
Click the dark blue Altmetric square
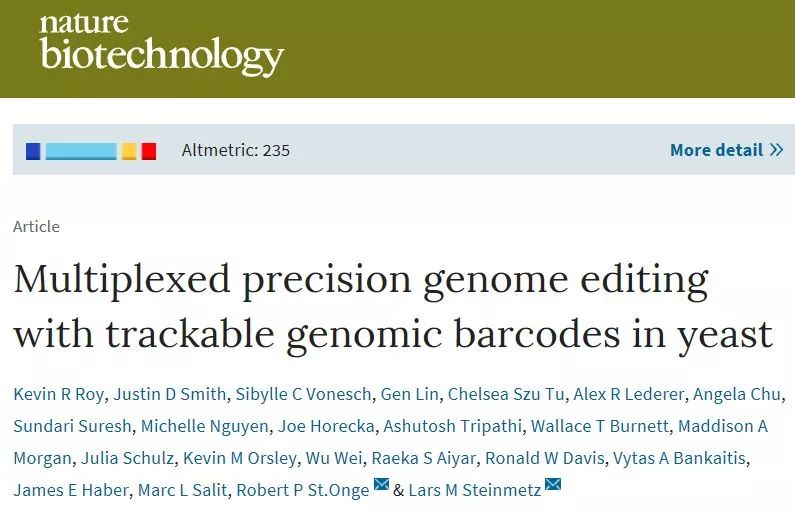33,151
